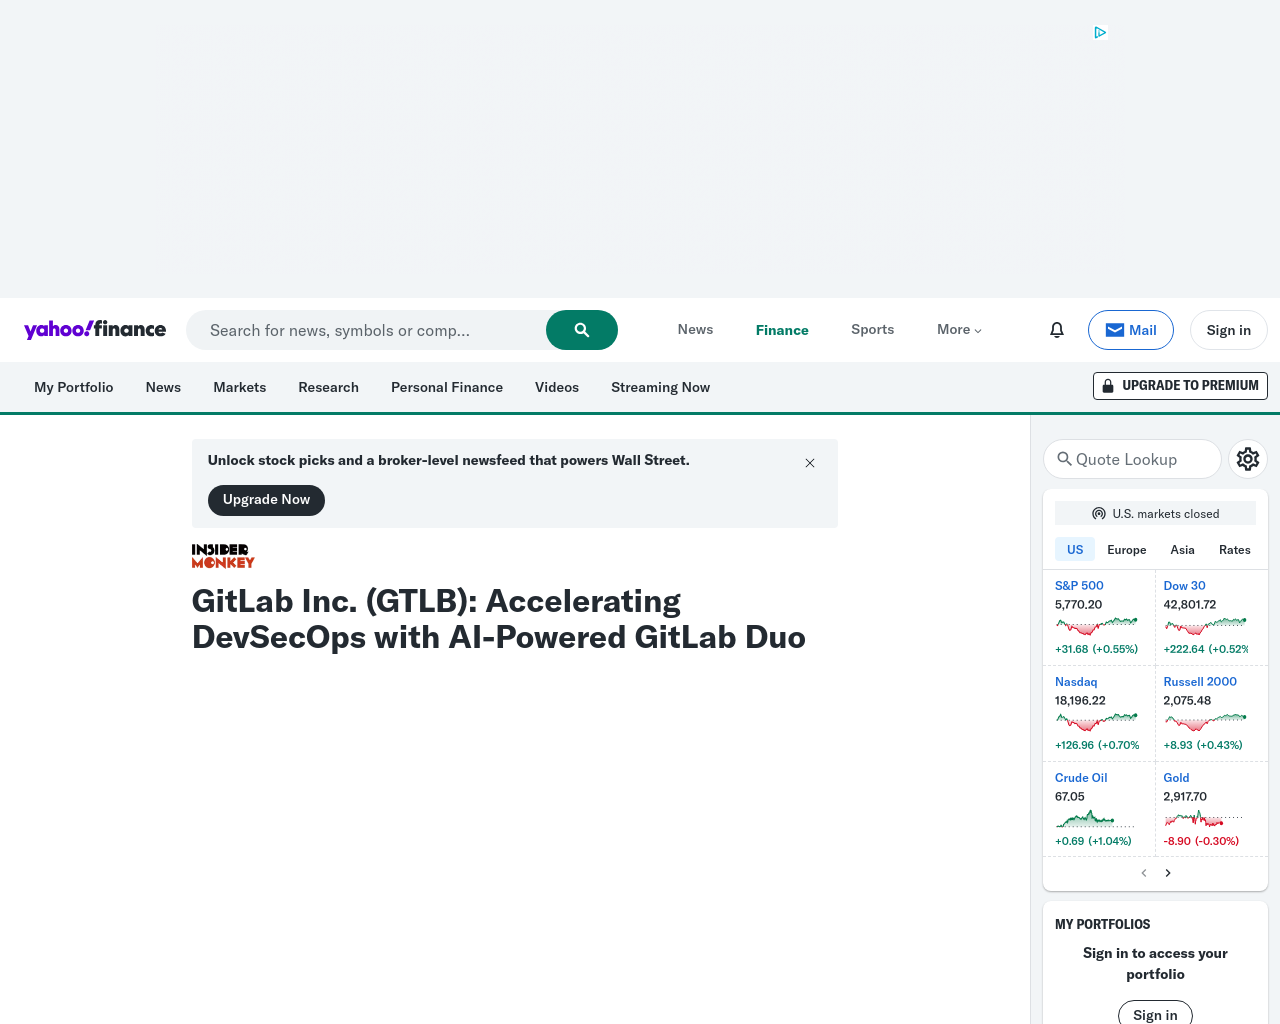Click Upgrade to Premium button
Image resolution: width=1280 pixels, height=1024 pixels.
pyautogui.click(x=1180, y=386)
